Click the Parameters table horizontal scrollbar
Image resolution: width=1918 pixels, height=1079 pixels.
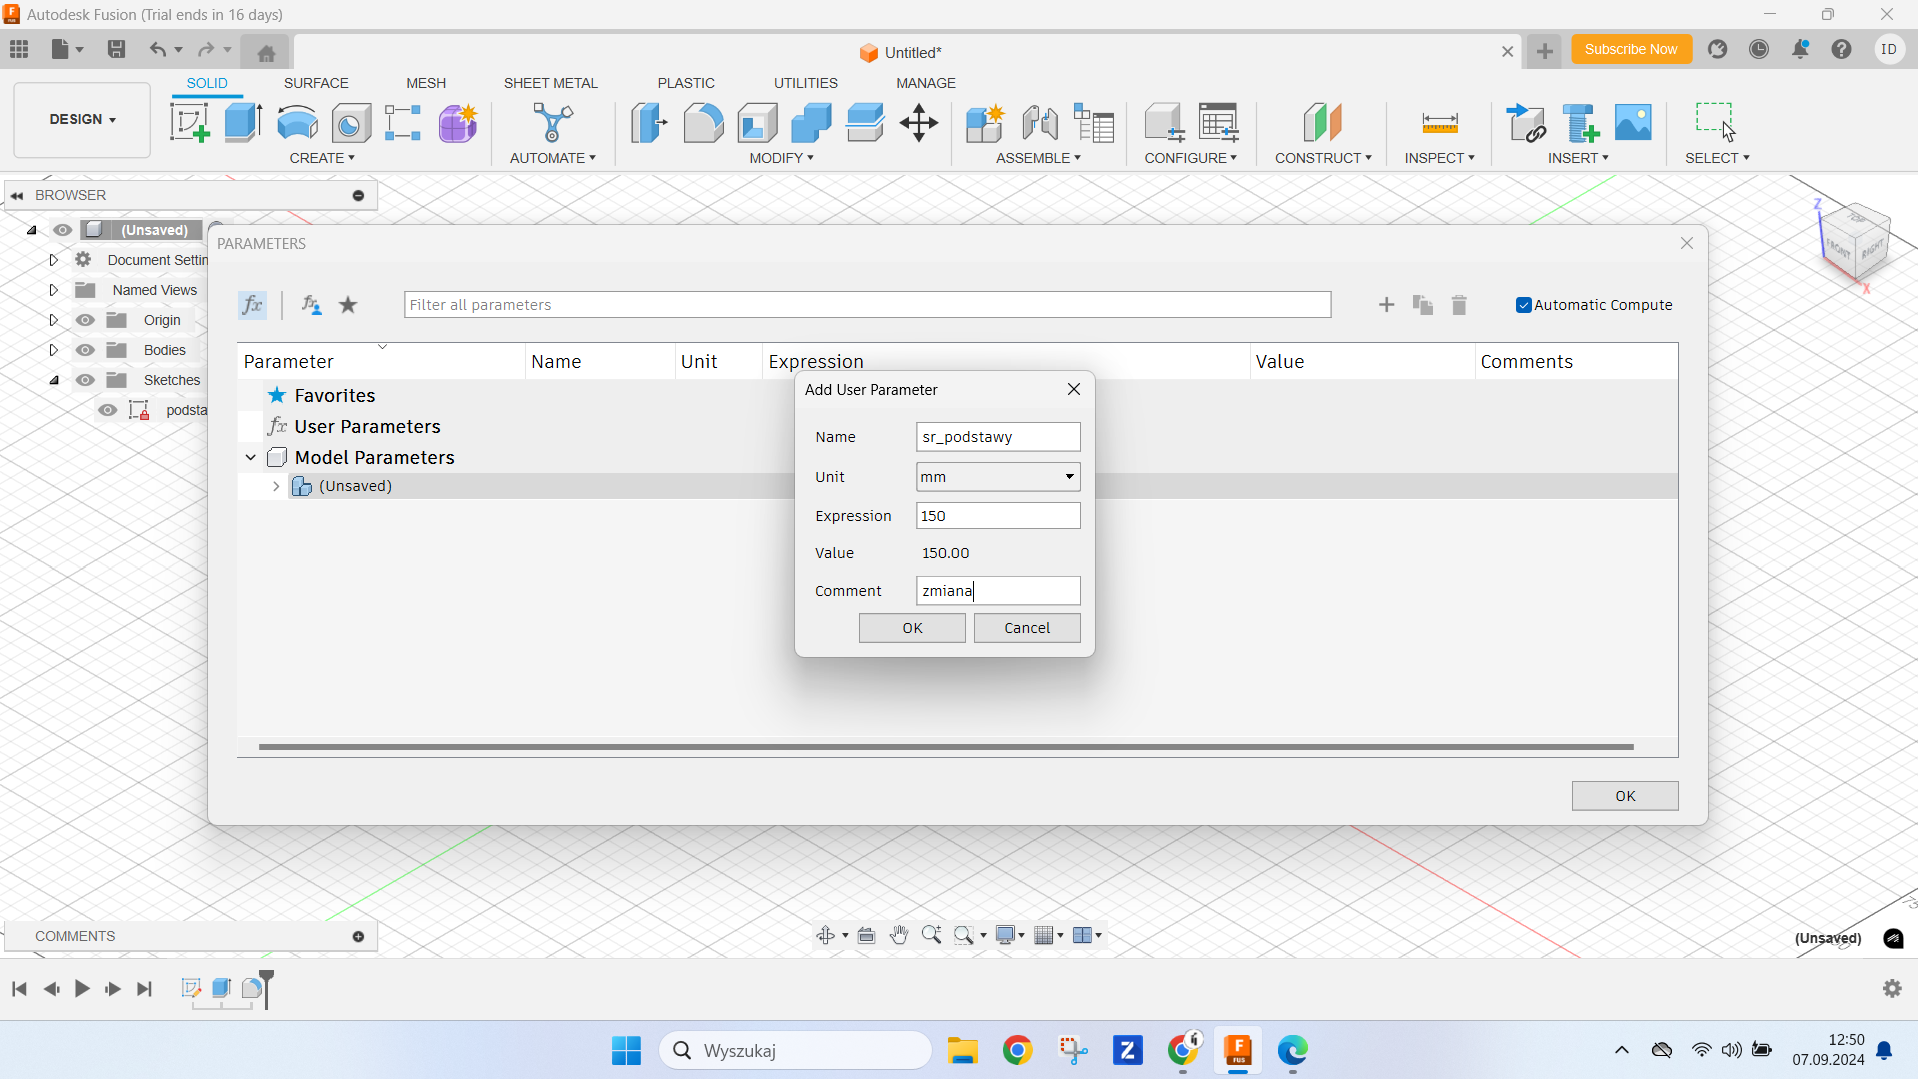point(946,747)
